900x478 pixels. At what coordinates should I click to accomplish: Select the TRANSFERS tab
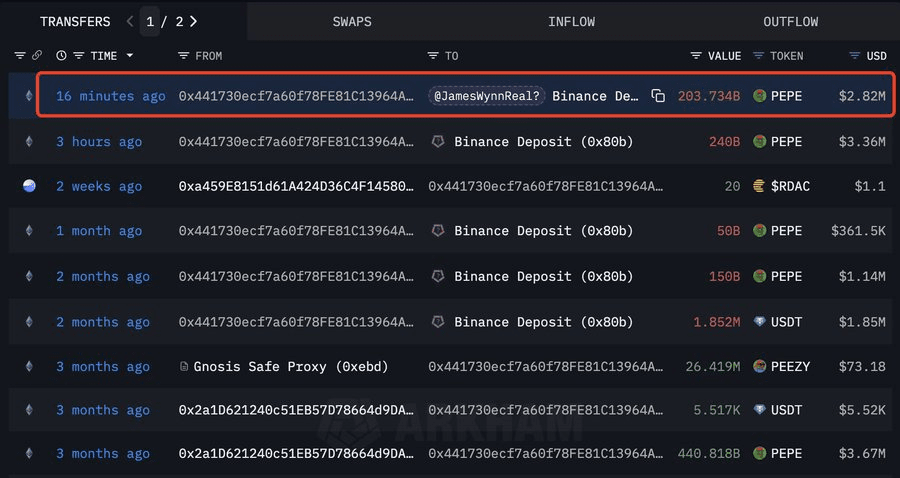tap(75, 22)
